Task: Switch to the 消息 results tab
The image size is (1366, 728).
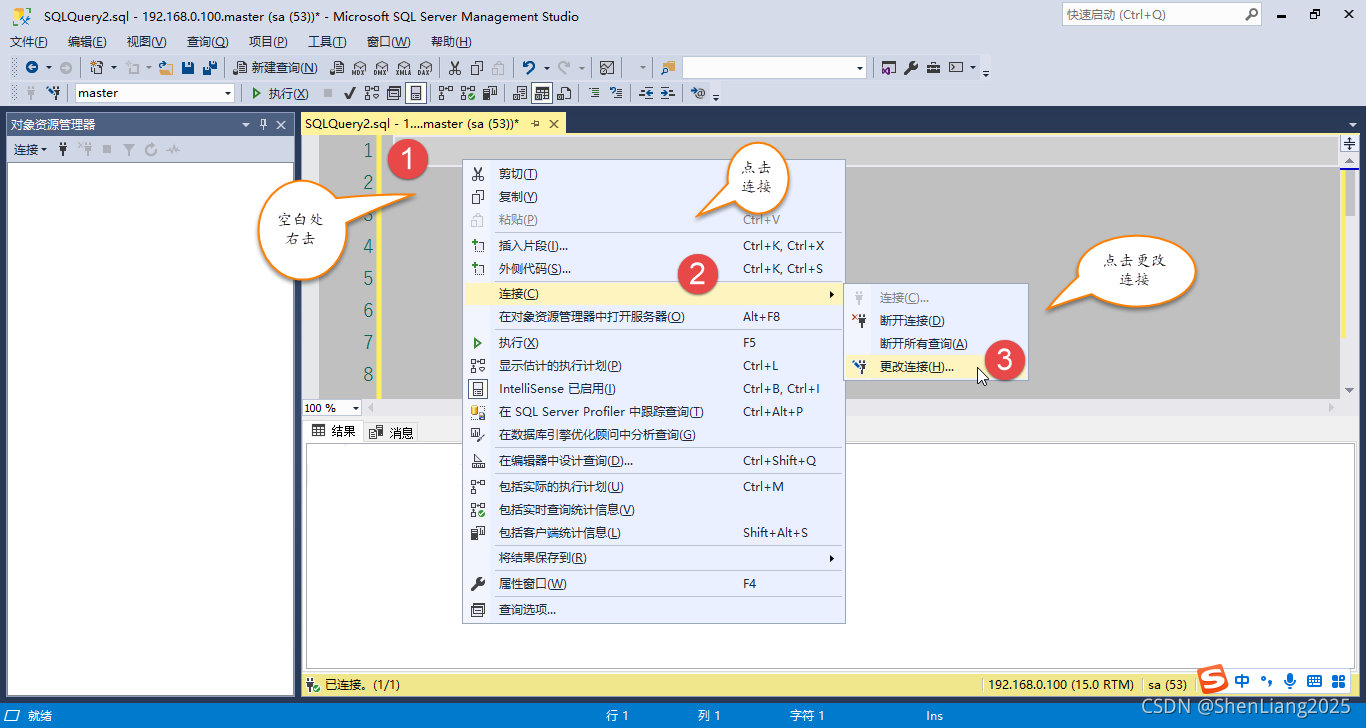Action: [x=392, y=431]
